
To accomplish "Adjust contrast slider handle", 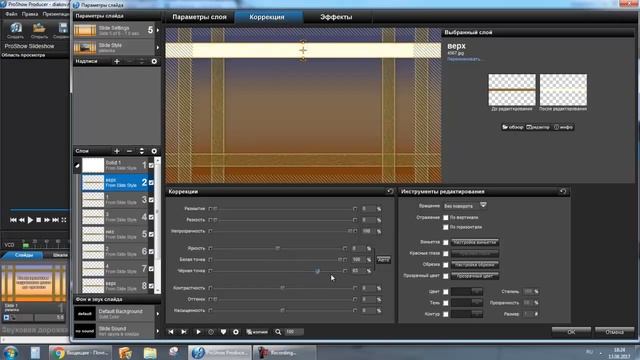I will [282, 288].
